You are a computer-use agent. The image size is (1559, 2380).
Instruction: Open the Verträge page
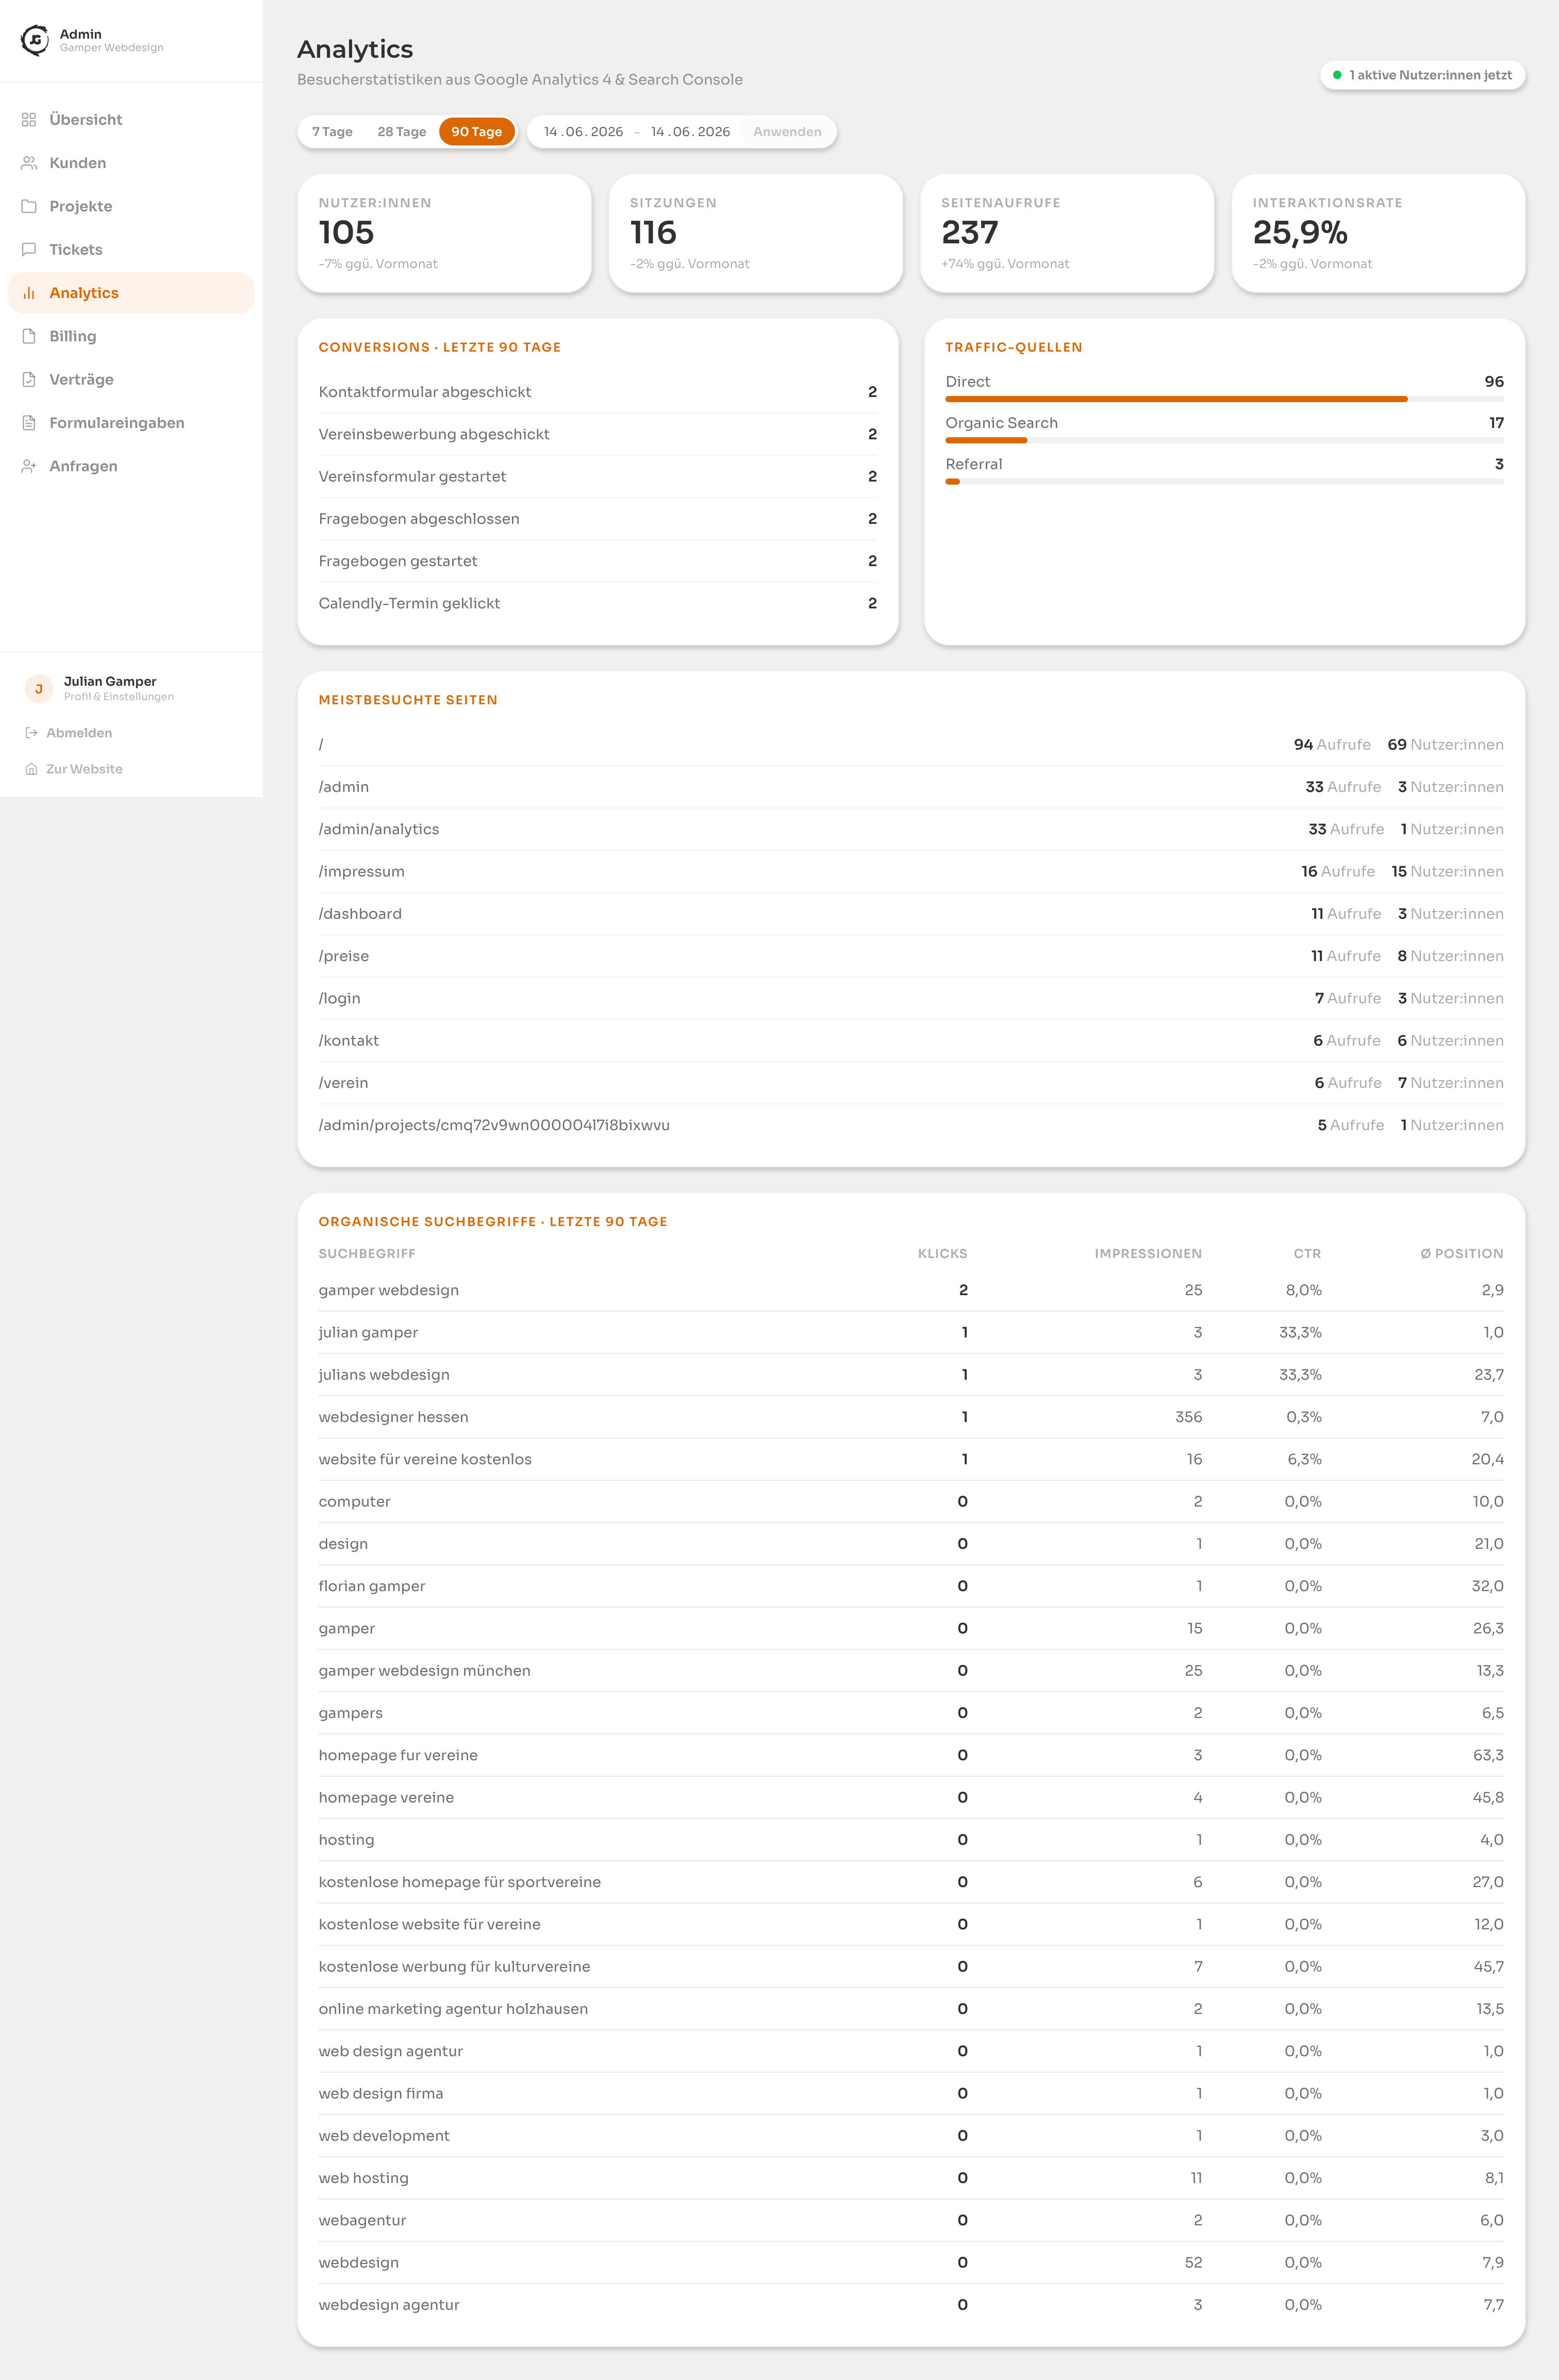pyautogui.click(x=131, y=380)
